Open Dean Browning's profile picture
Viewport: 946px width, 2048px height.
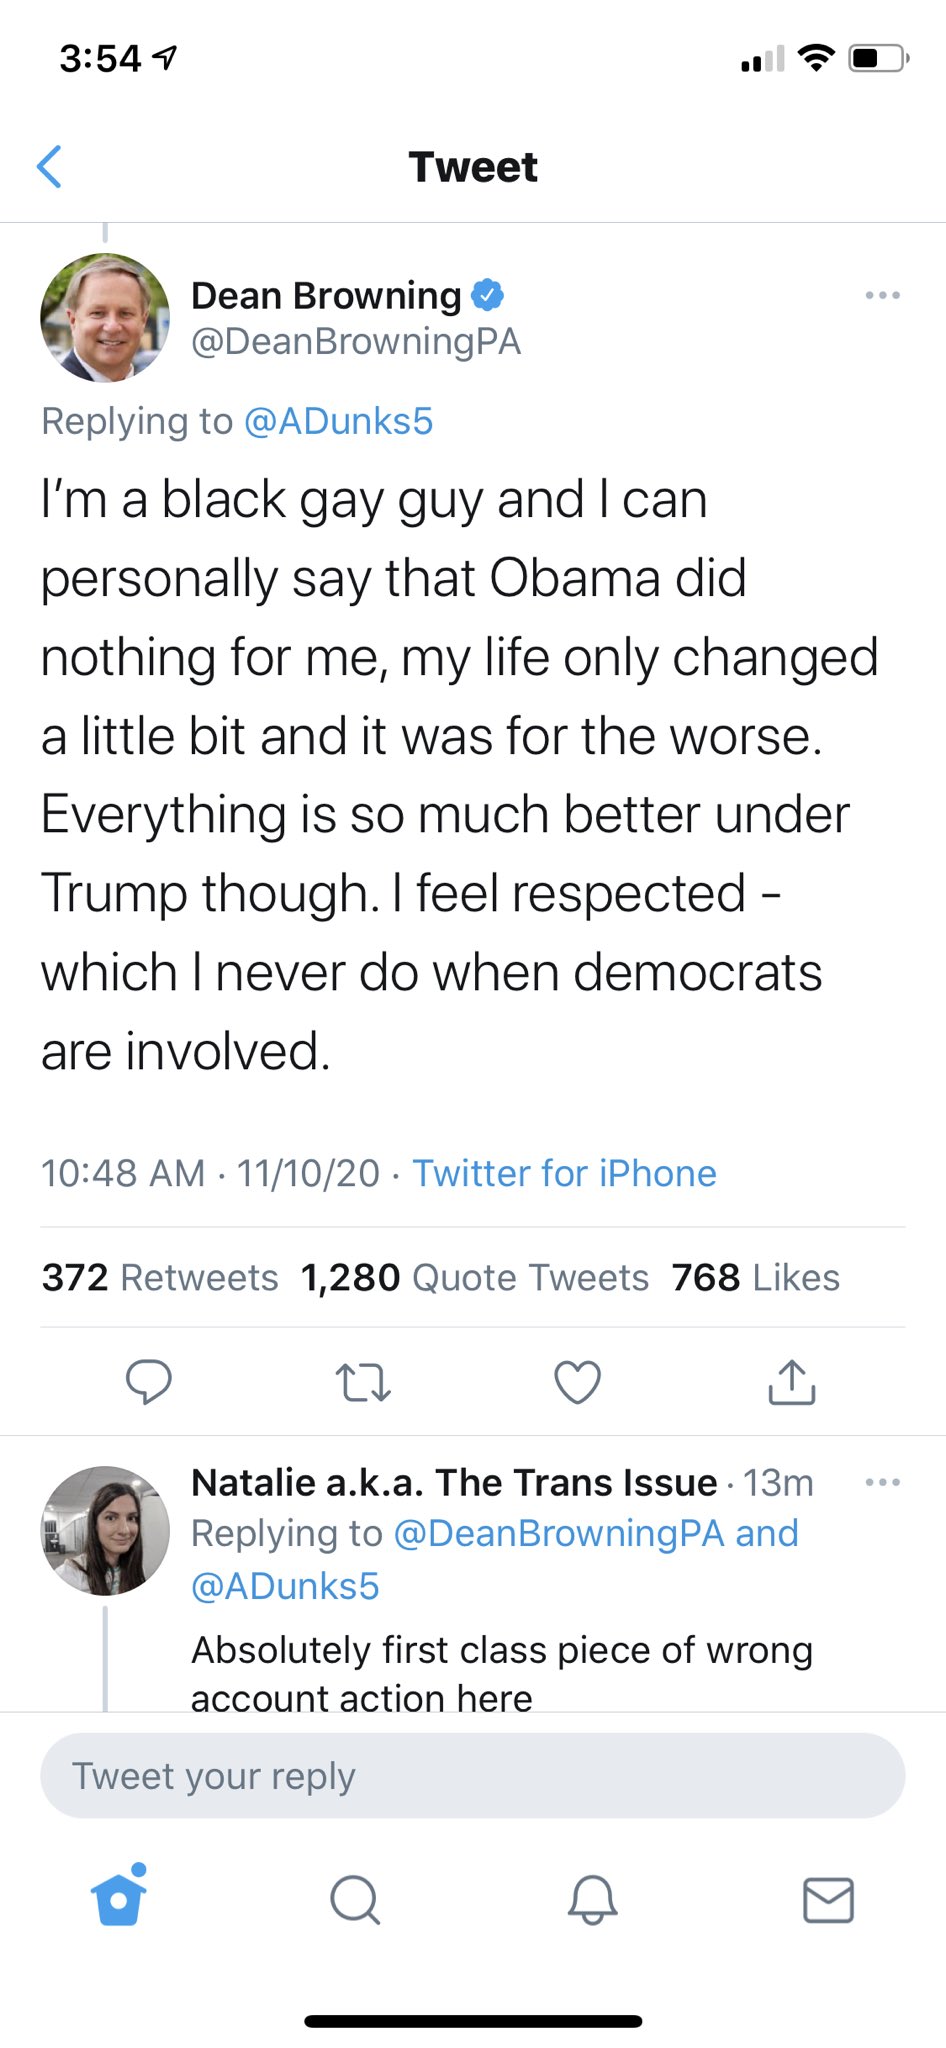[x=105, y=318]
